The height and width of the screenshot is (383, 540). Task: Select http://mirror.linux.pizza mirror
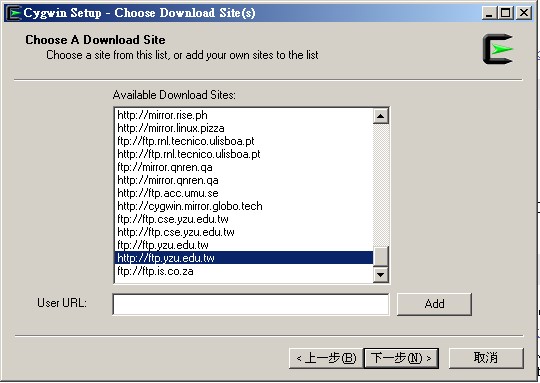(243, 128)
